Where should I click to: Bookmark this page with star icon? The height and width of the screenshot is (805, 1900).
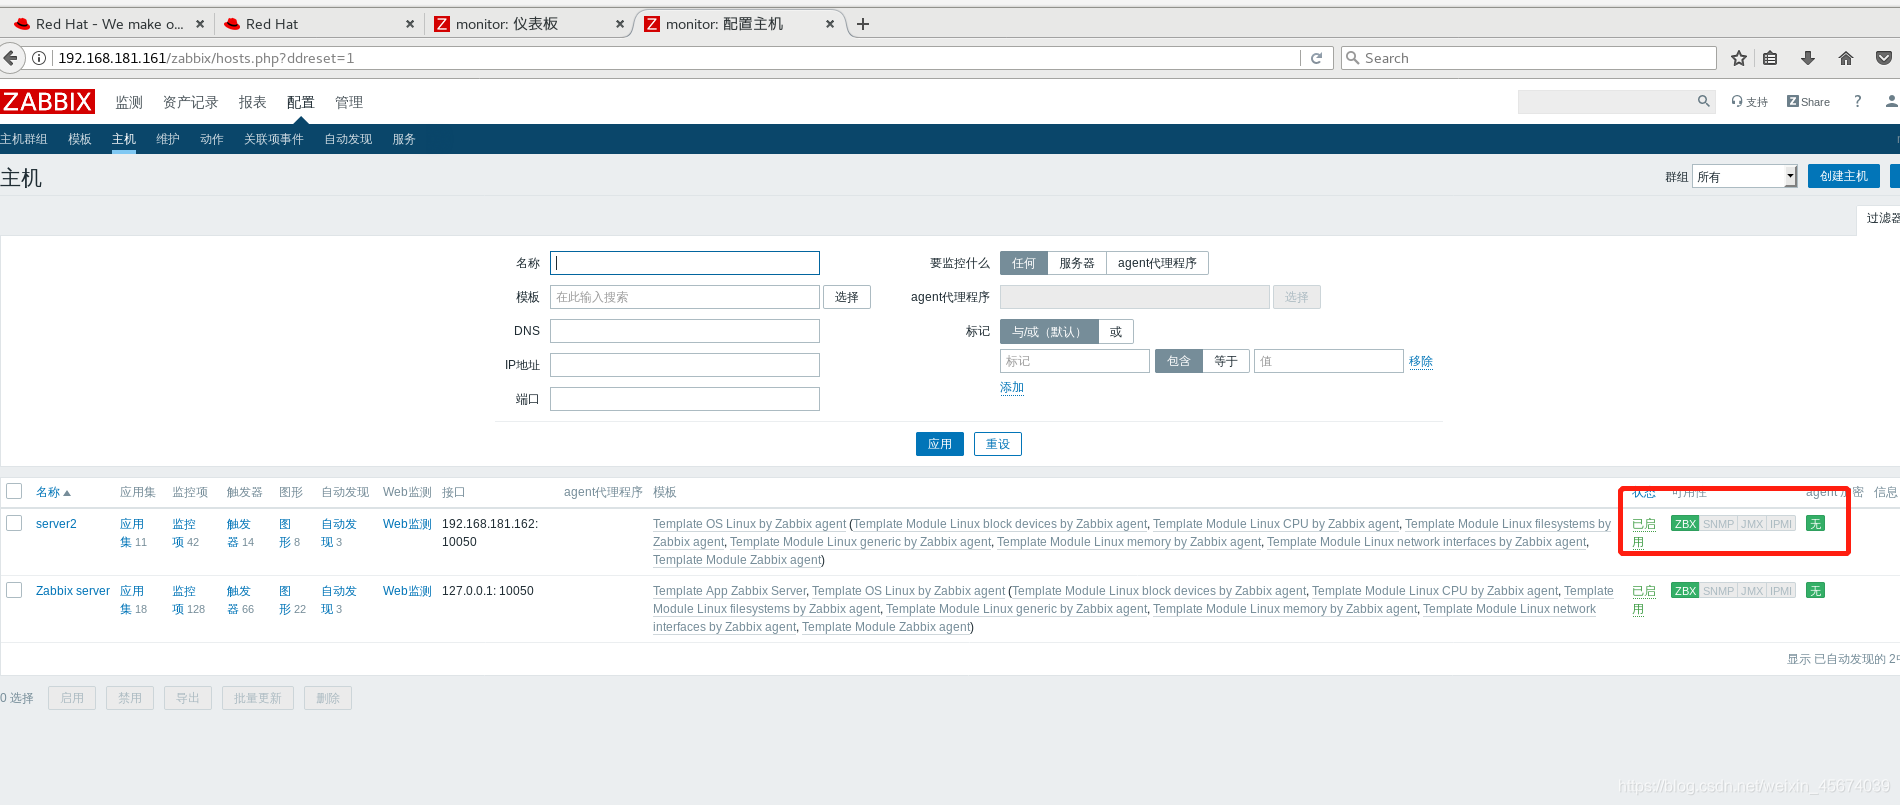point(1739,58)
